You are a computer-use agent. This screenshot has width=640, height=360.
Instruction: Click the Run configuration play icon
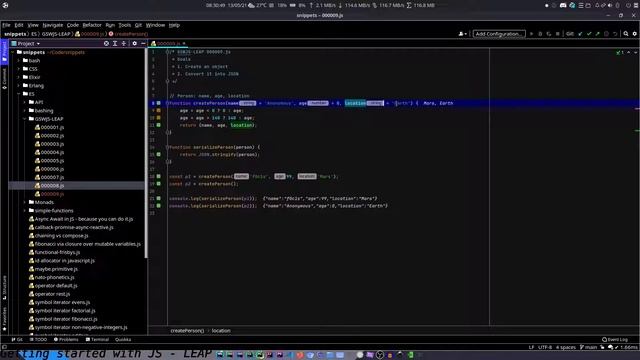point(531,34)
